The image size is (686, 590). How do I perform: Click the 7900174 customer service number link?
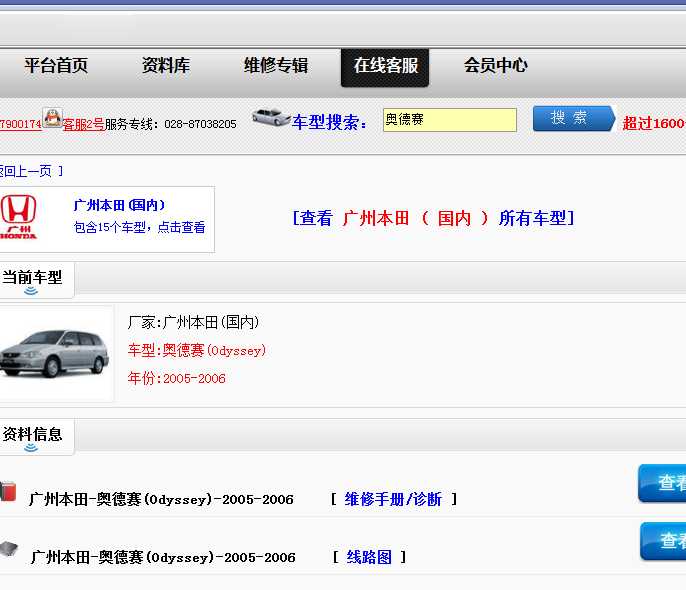tap(21, 124)
